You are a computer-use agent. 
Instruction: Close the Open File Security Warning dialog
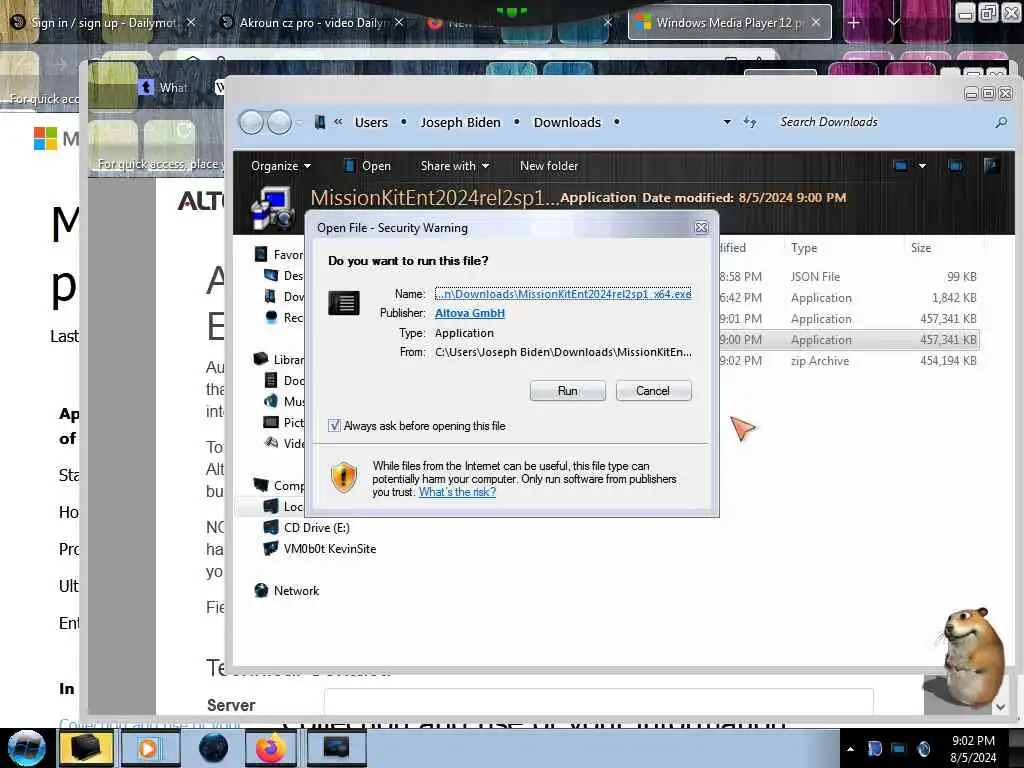[701, 227]
